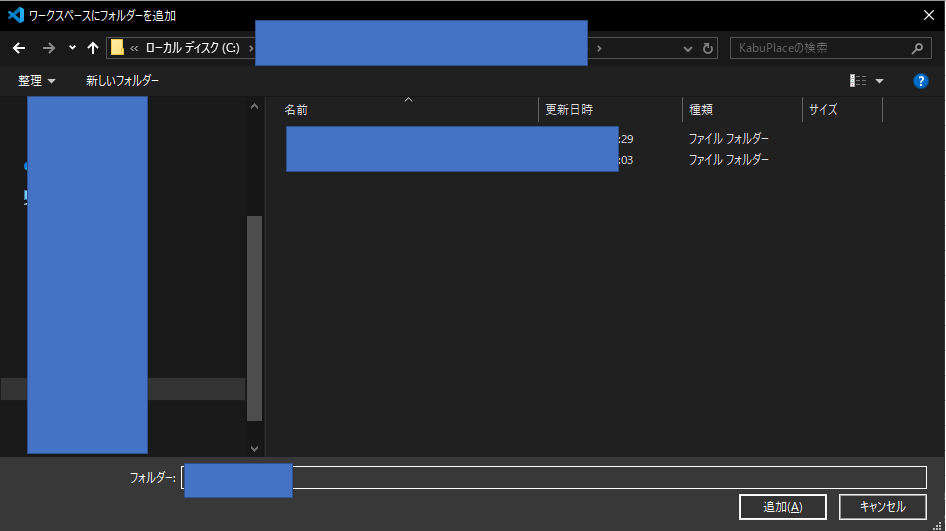This screenshot has height=531, width=946.
Task: Open recent locations dropdown beside forward arrow
Action: (x=72, y=48)
